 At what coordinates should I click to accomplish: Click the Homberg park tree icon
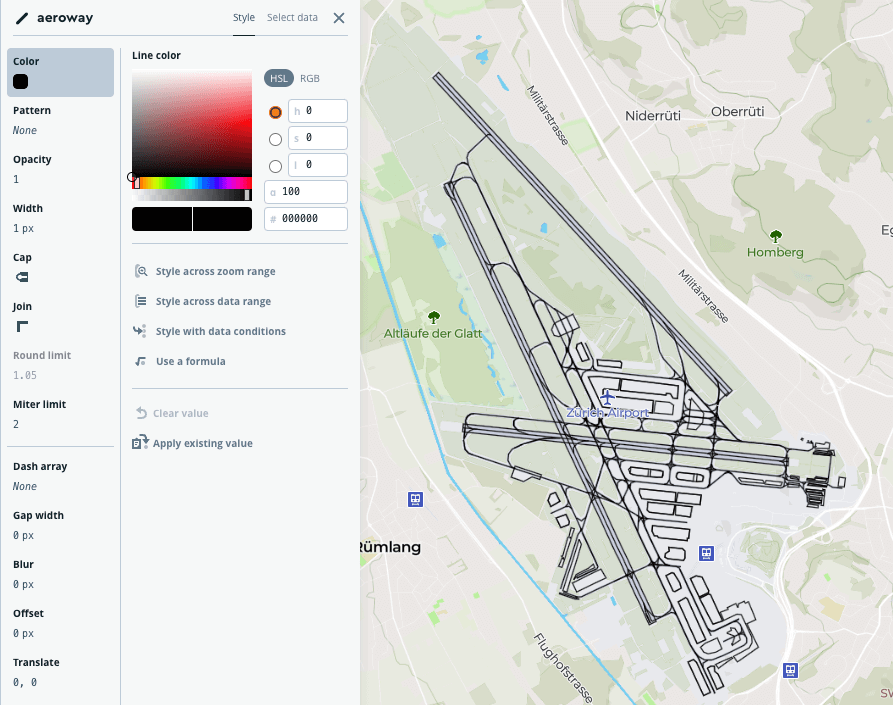tap(775, 237)
